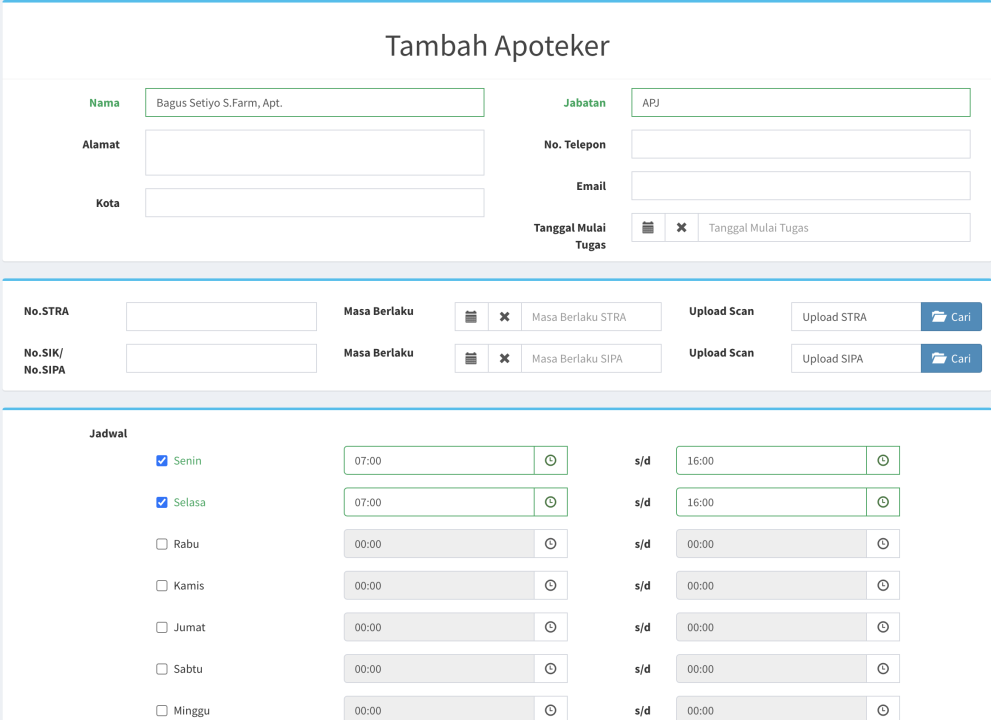
Task: Click Cari button for Upload STRA
Action: click(951, 317)
